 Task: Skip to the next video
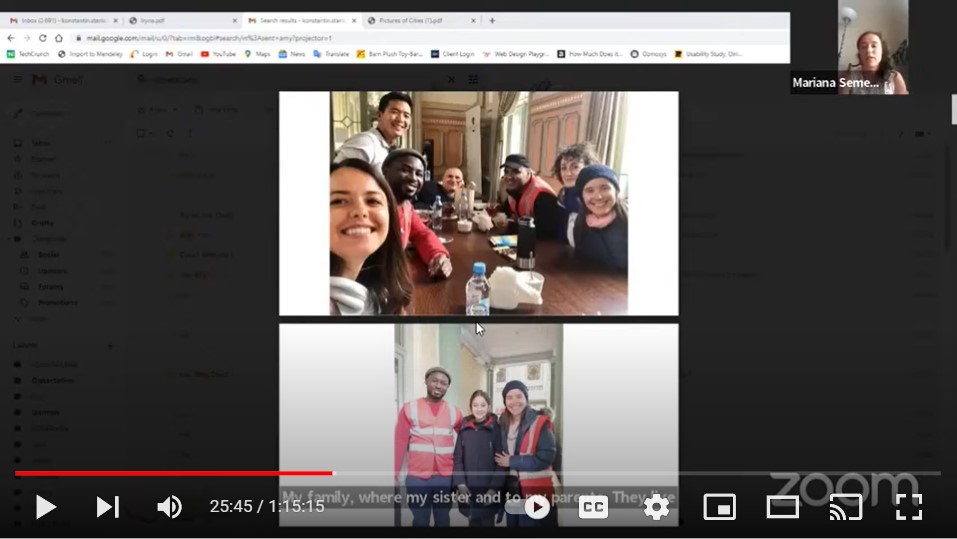[x=107, y=507]
